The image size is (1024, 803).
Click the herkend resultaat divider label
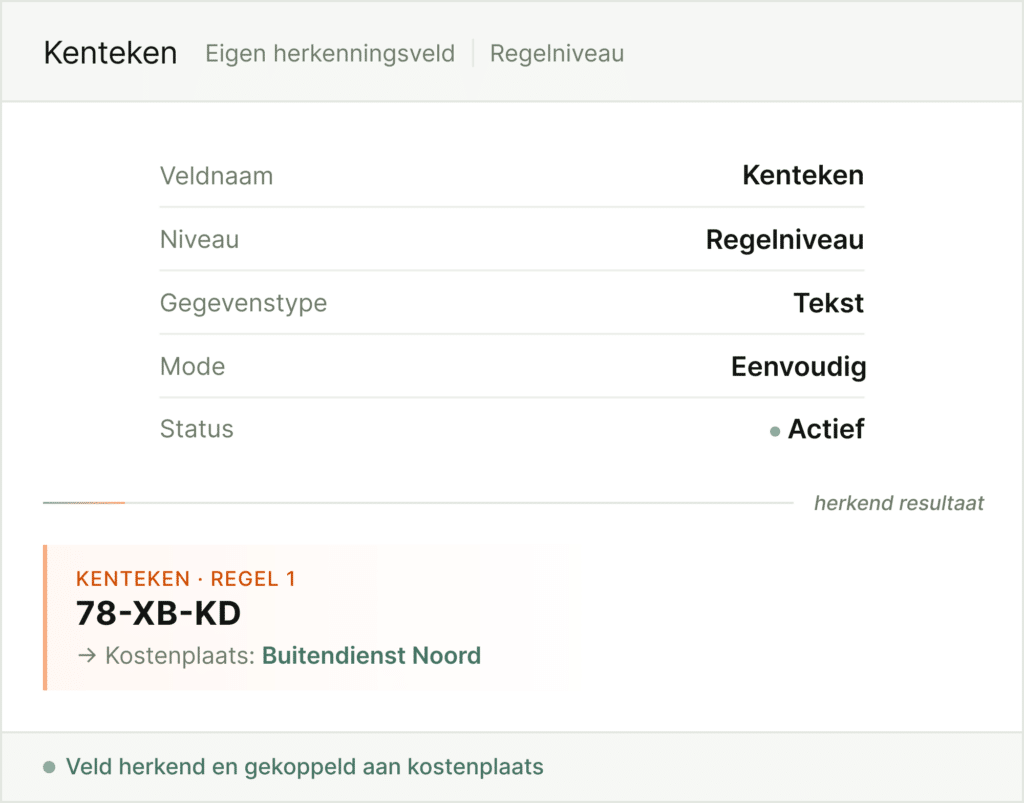[898, 503]
